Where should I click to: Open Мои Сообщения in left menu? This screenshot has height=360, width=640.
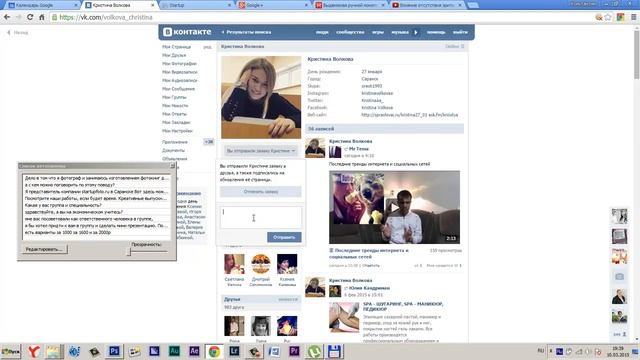(178, 89)
